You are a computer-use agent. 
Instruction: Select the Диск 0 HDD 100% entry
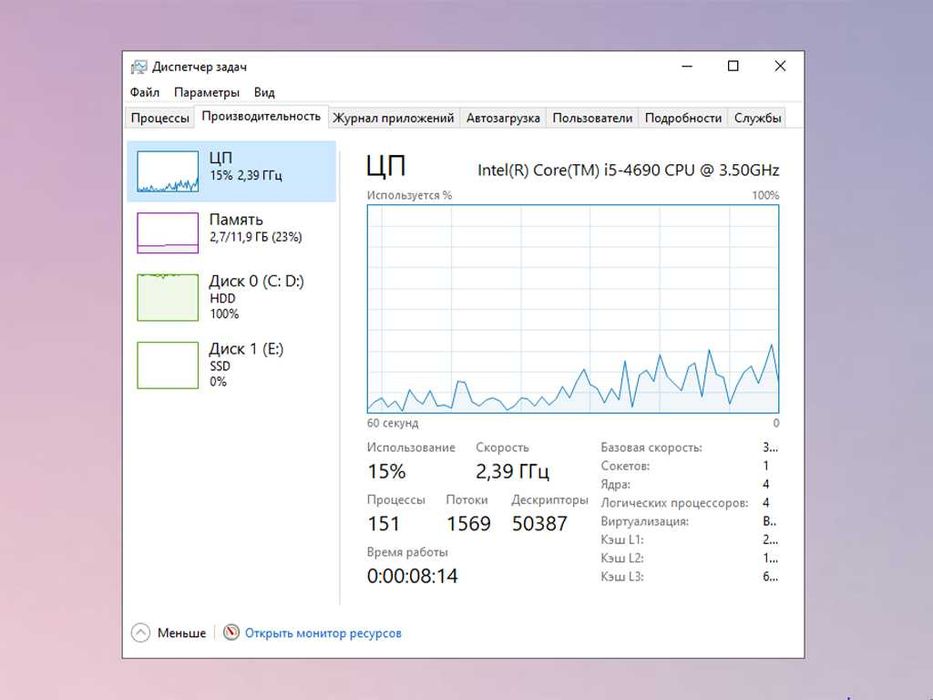(231, 297)
